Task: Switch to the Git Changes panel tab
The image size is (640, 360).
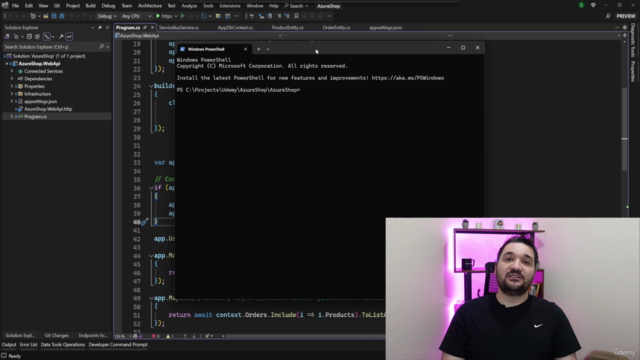Action: pyautogui.click(x=56, y=336)
